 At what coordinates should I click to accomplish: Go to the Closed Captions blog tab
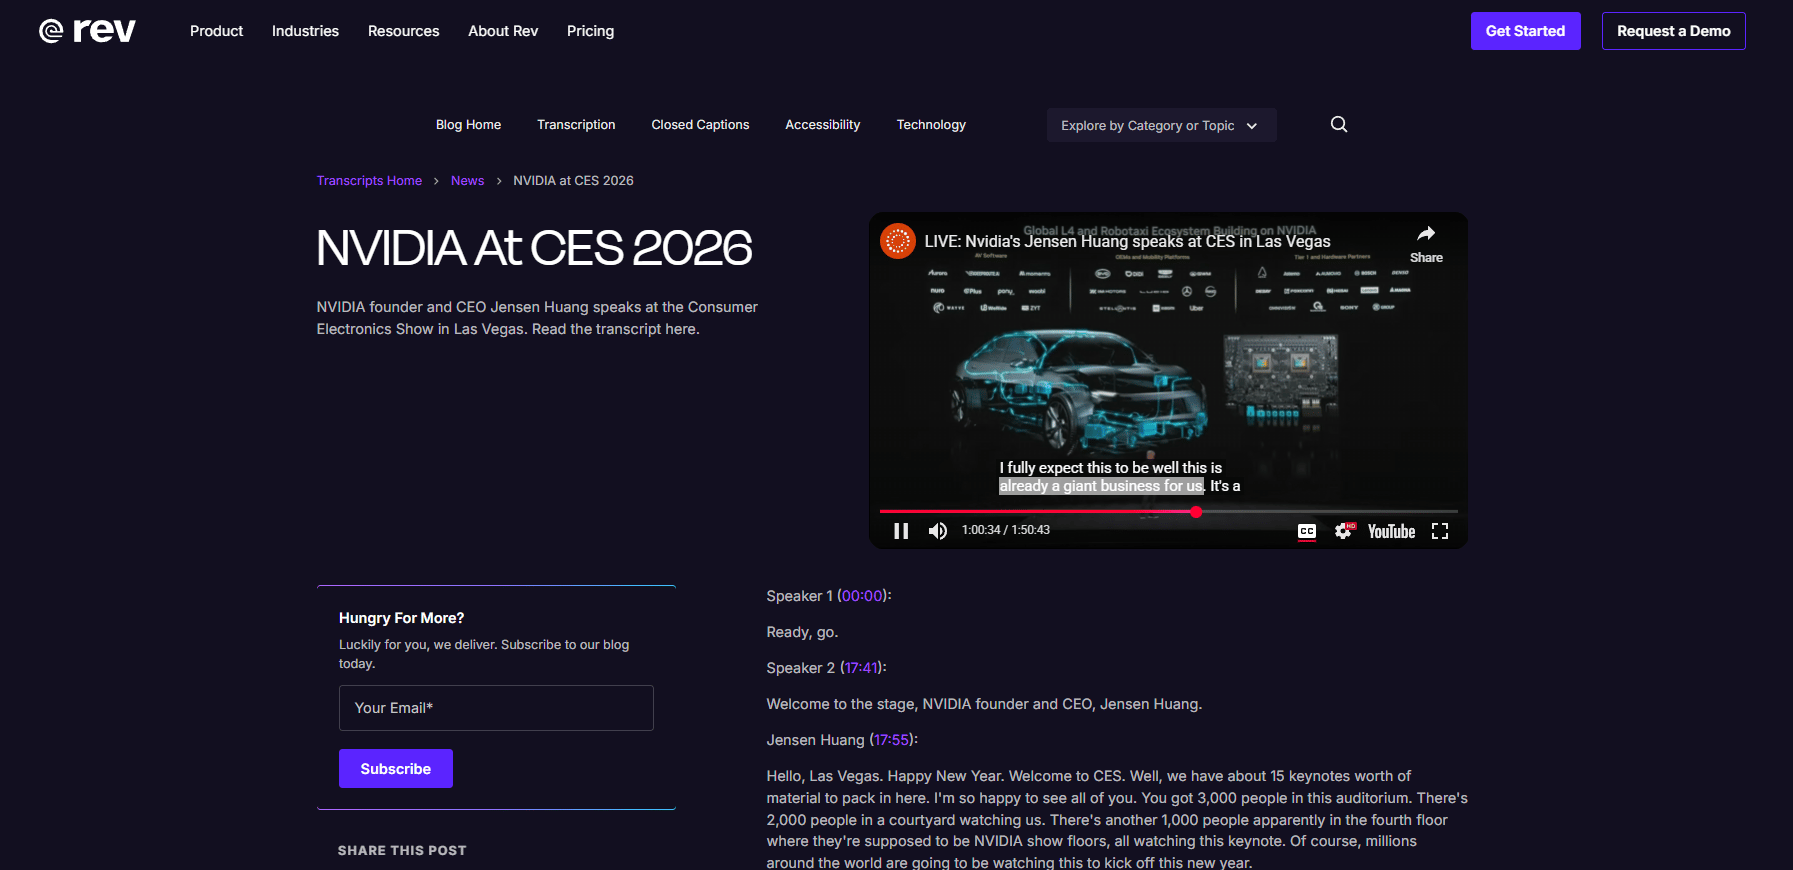(x=700, y=125)
